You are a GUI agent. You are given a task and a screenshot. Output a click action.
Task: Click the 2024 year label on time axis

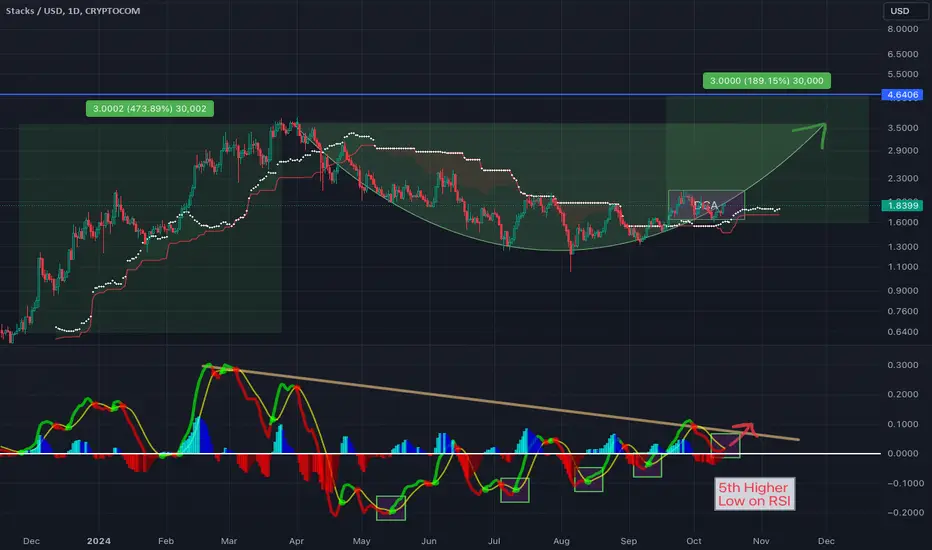click(x=99, y=540)
